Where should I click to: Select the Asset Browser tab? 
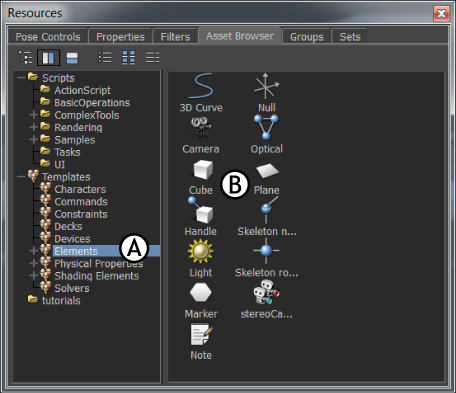240,36
